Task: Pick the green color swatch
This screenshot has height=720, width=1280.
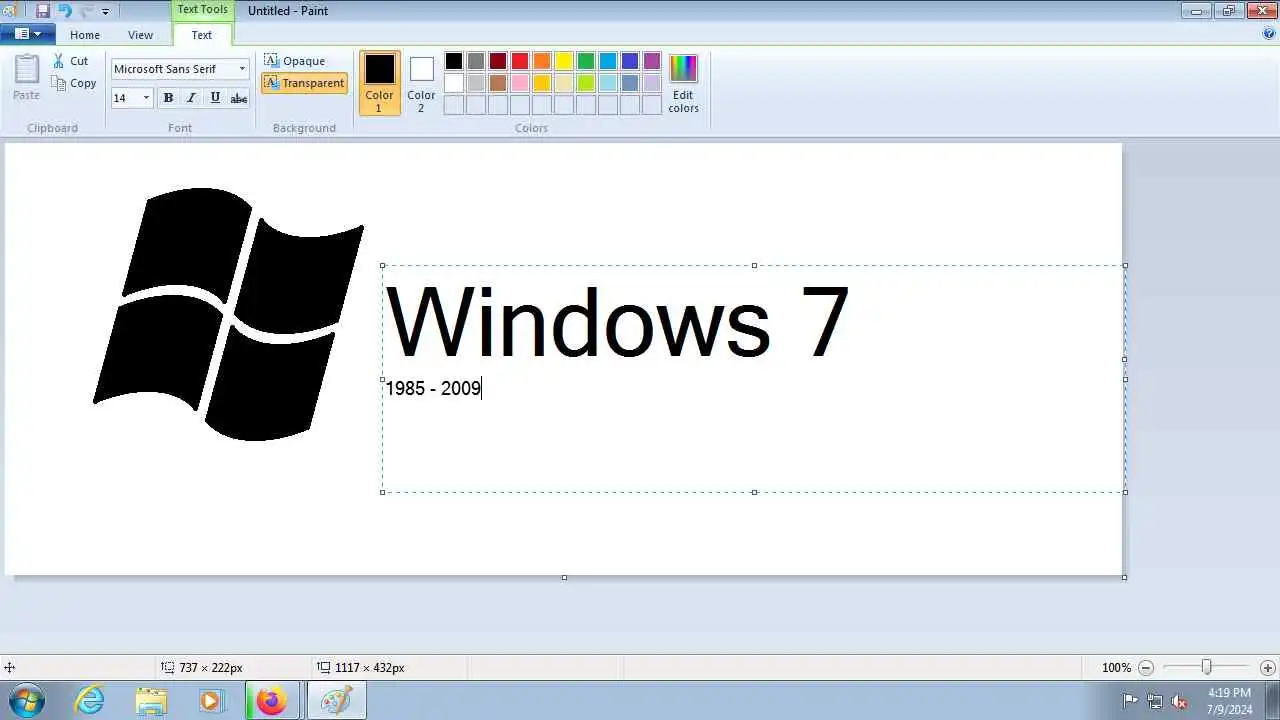Action: coord(586,61)
